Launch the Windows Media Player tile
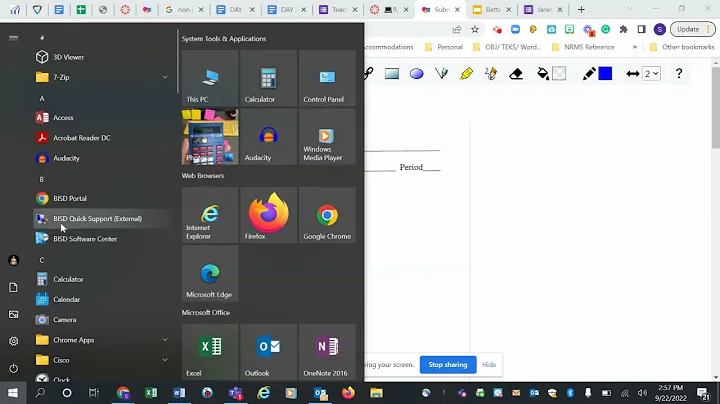The width and height of the screenshot is (720, 404). (x=327, y=136)
